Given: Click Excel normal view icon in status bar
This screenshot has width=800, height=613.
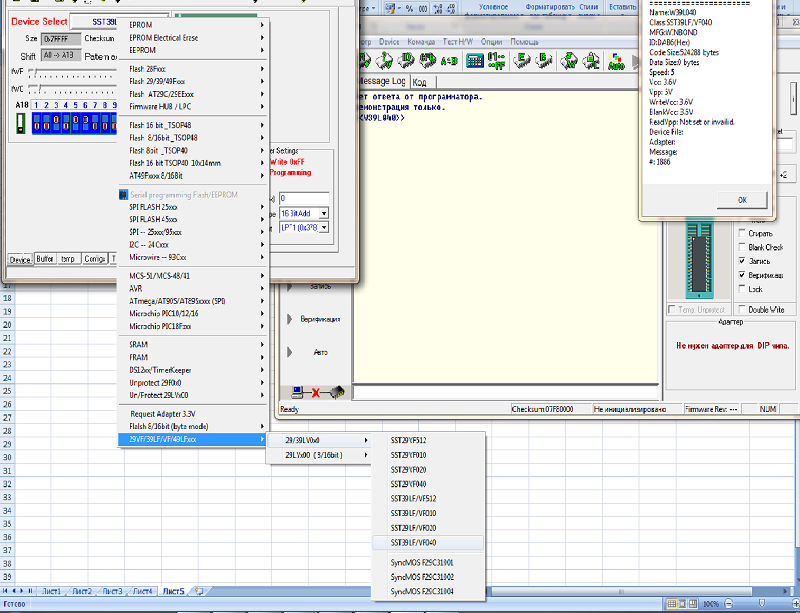Looking at the screenshot, I should (x=671, y=604).
